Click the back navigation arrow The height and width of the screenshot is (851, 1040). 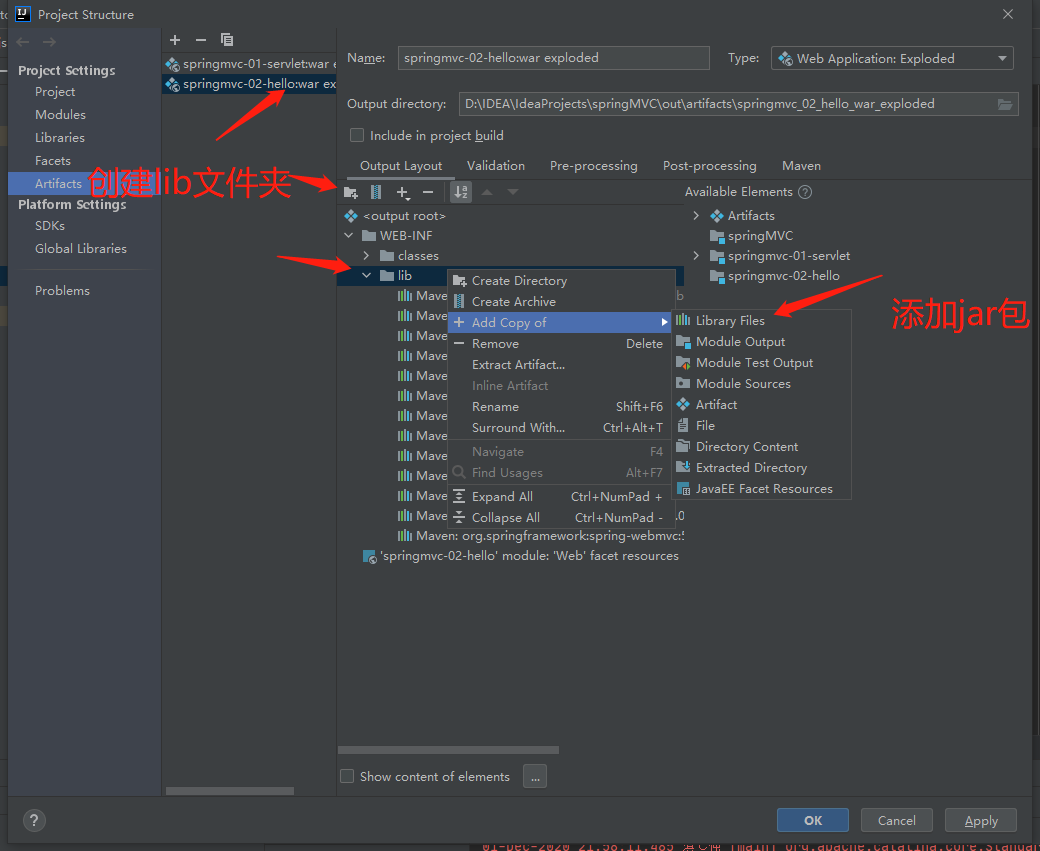tap(23, 42)
